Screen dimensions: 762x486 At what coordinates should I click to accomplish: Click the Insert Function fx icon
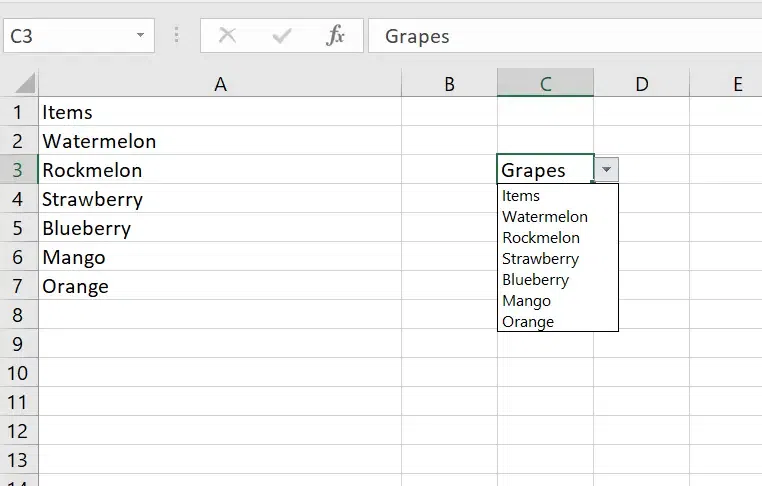tap(336, 36)
